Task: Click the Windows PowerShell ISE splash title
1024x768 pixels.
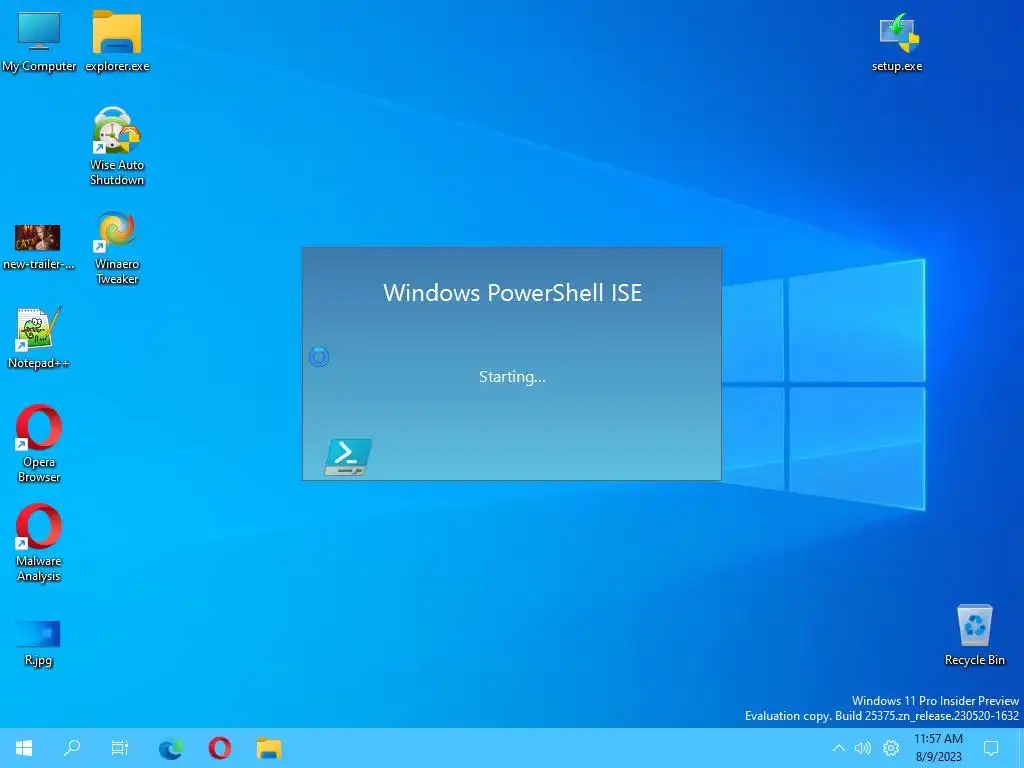Action: (x=513, y=293)
